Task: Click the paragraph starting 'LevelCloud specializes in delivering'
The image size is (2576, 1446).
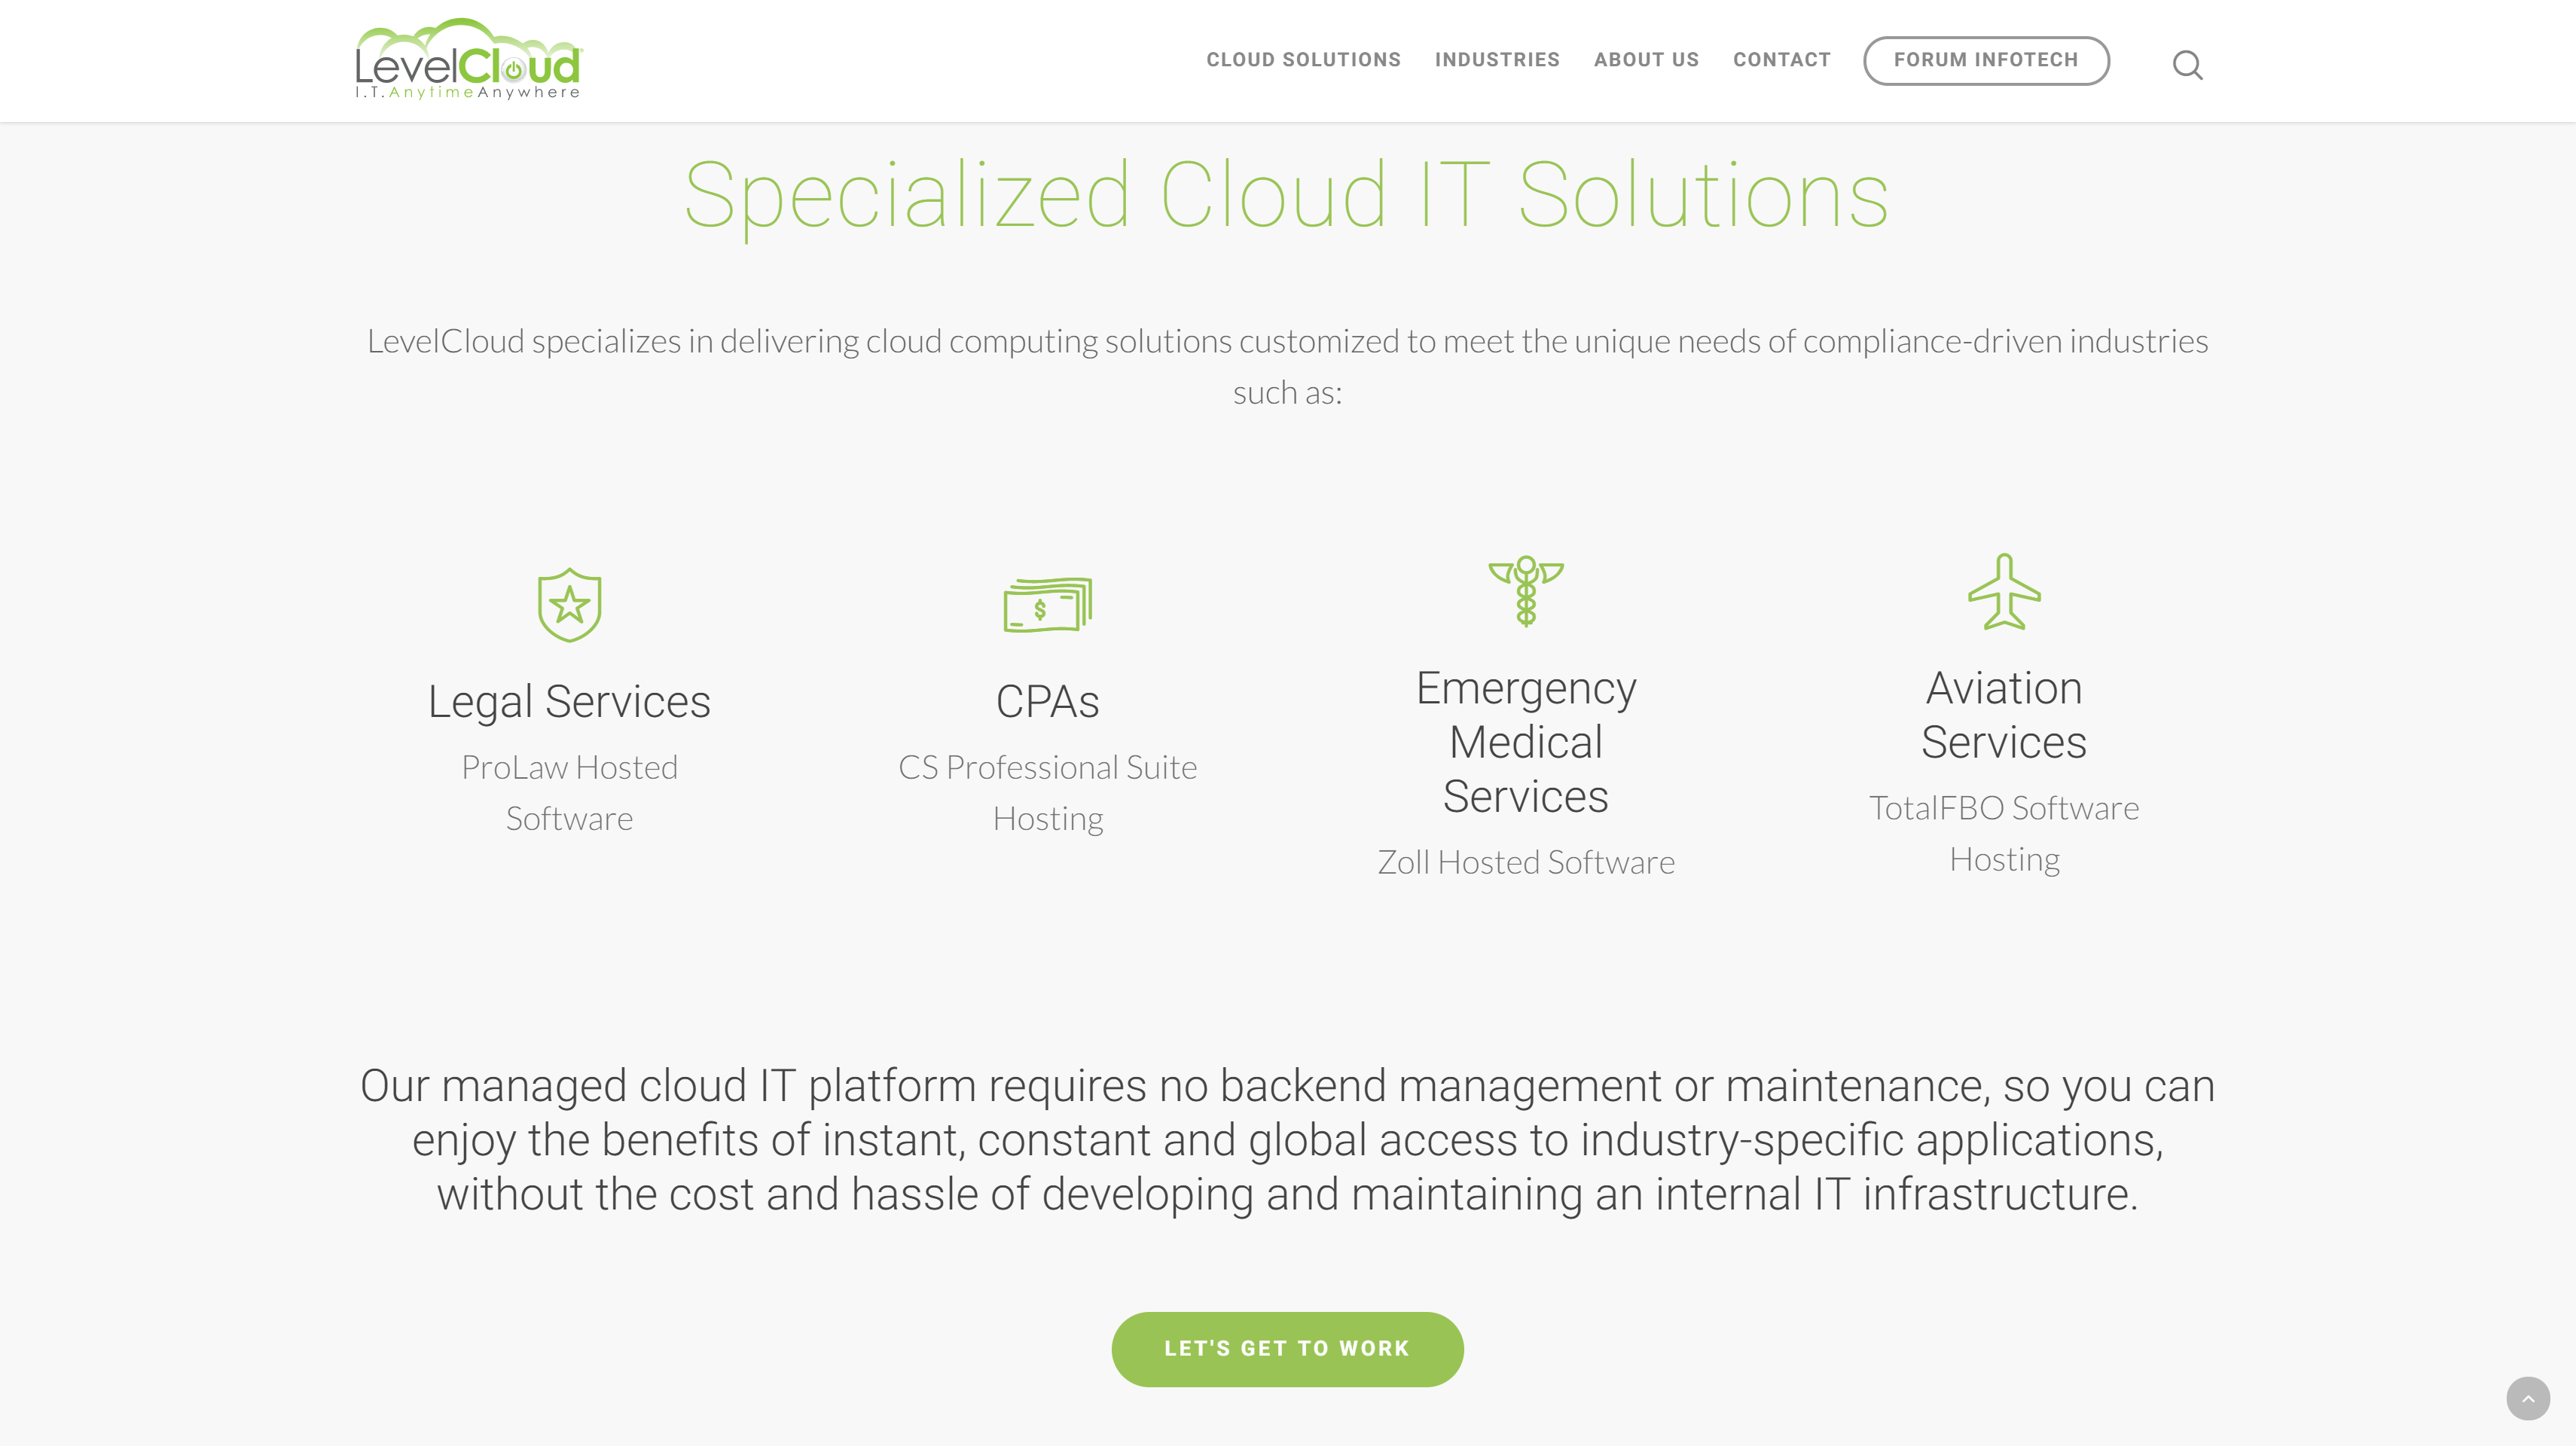Action: pyautogui.click(x=1287, y=366)
